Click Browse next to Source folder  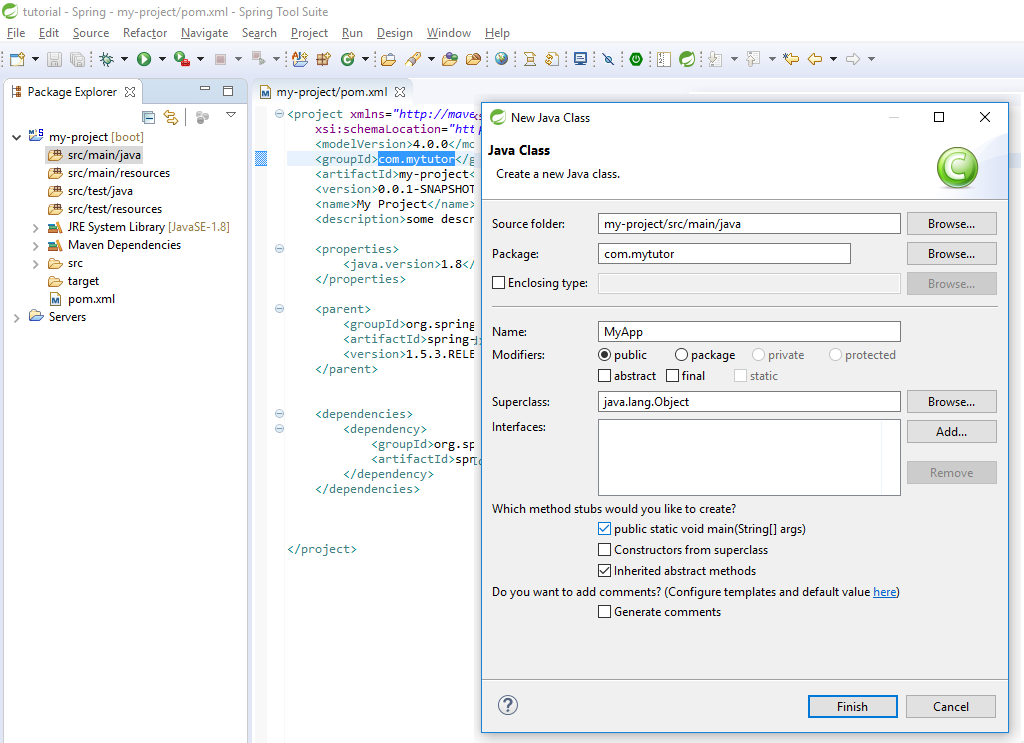click(x=952, y=224)
